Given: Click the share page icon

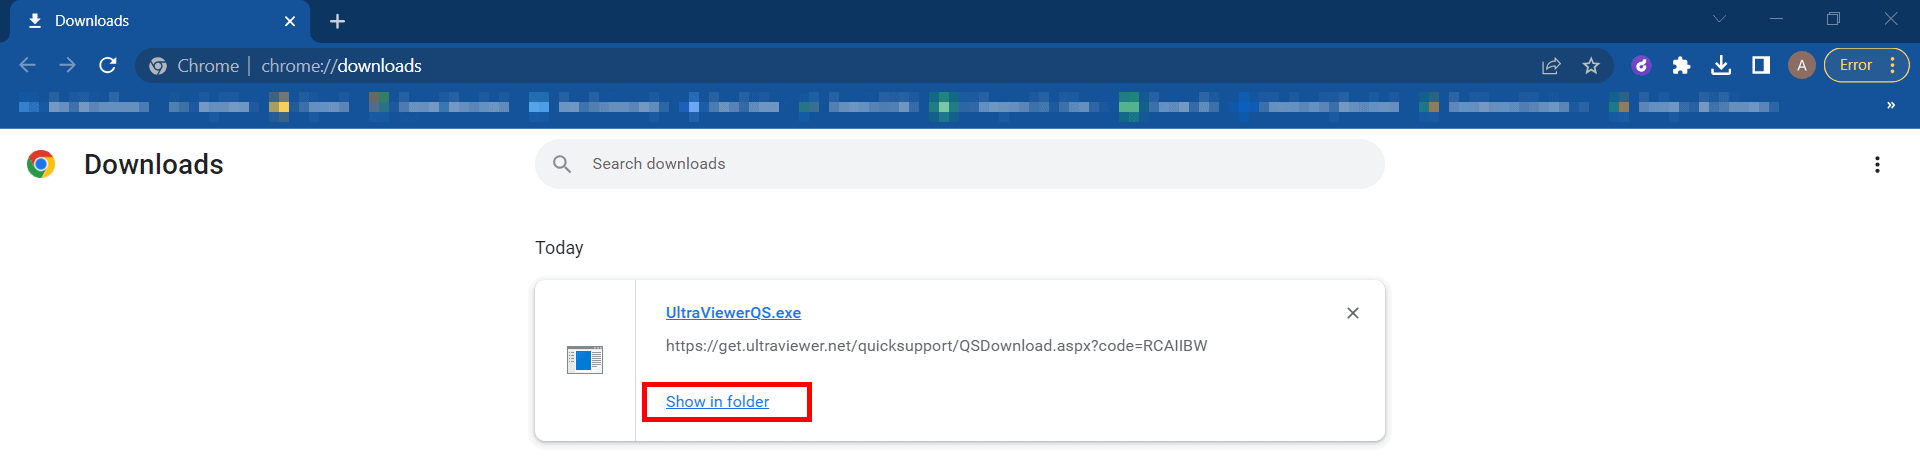Looking at the screenshot, I should tap(1551, 66).
